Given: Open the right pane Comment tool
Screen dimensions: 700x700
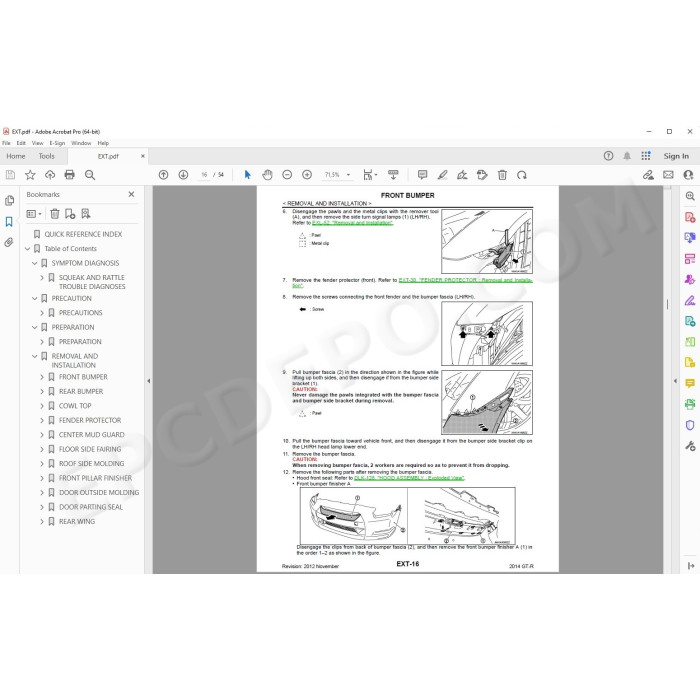Looking at the screenshot, I should point(690,383).
